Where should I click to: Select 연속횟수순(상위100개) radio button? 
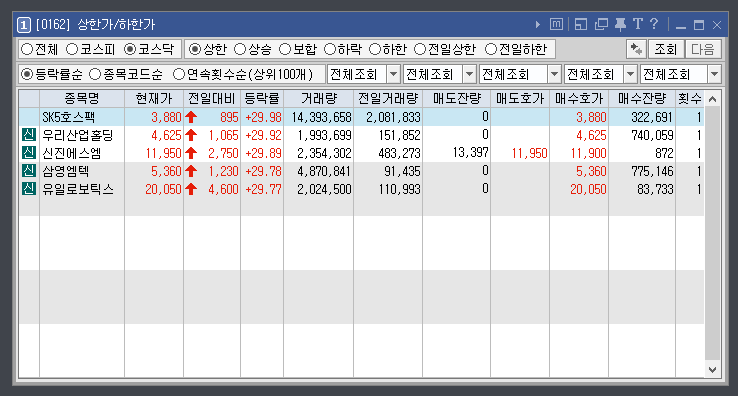(179, 74)
